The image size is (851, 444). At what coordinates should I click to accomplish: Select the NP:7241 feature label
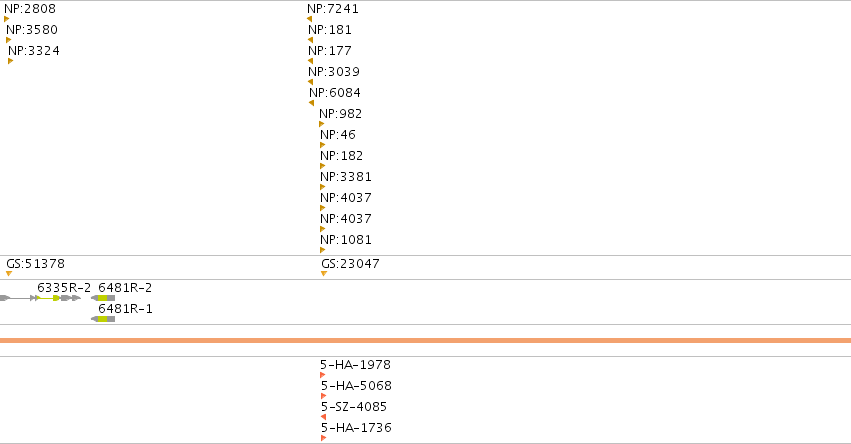333,9
